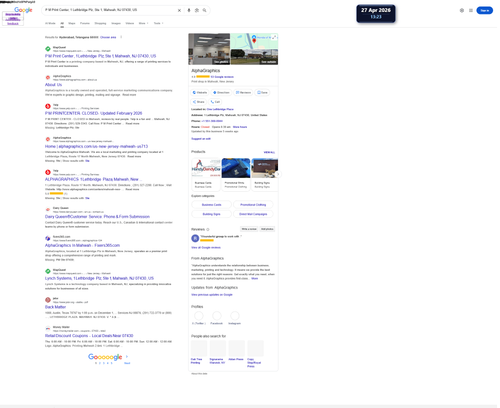Image resolution: width=500 pixels, height=408 pixels.
Task: Click the Google logo at top left
Action: (x=23, y=10)
